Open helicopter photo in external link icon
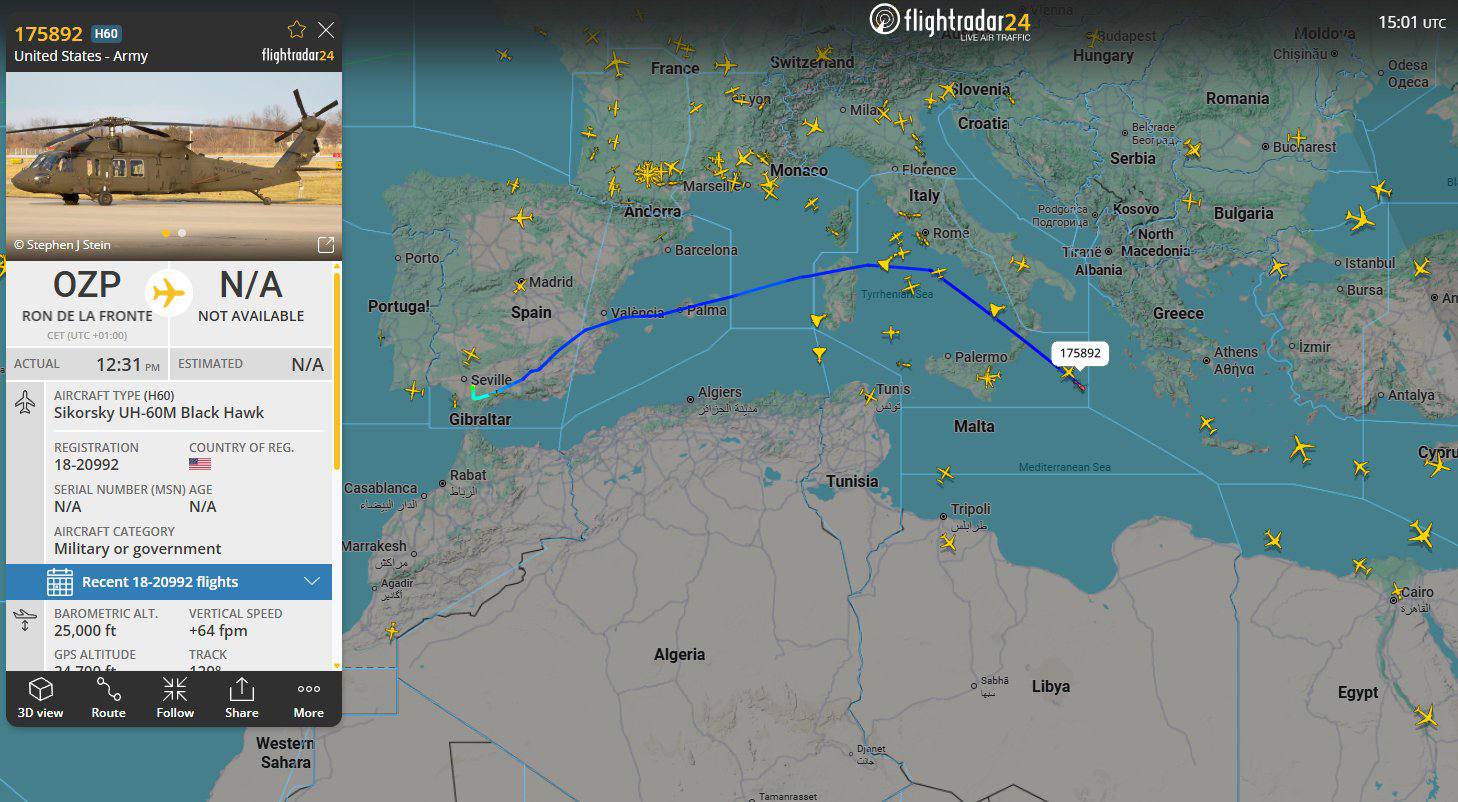1458x802 pixels. click(325, 245)
